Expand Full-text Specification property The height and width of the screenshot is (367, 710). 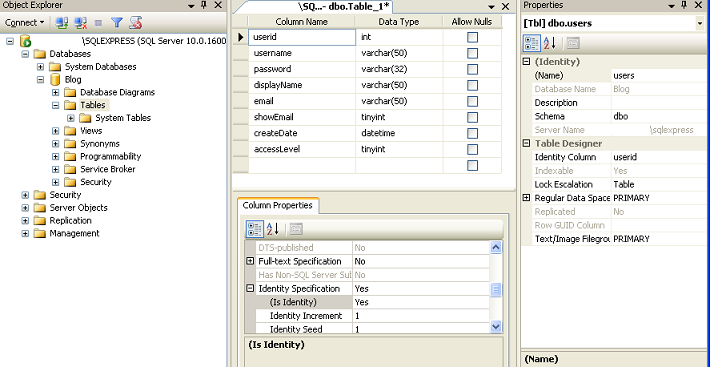point(250,261)
